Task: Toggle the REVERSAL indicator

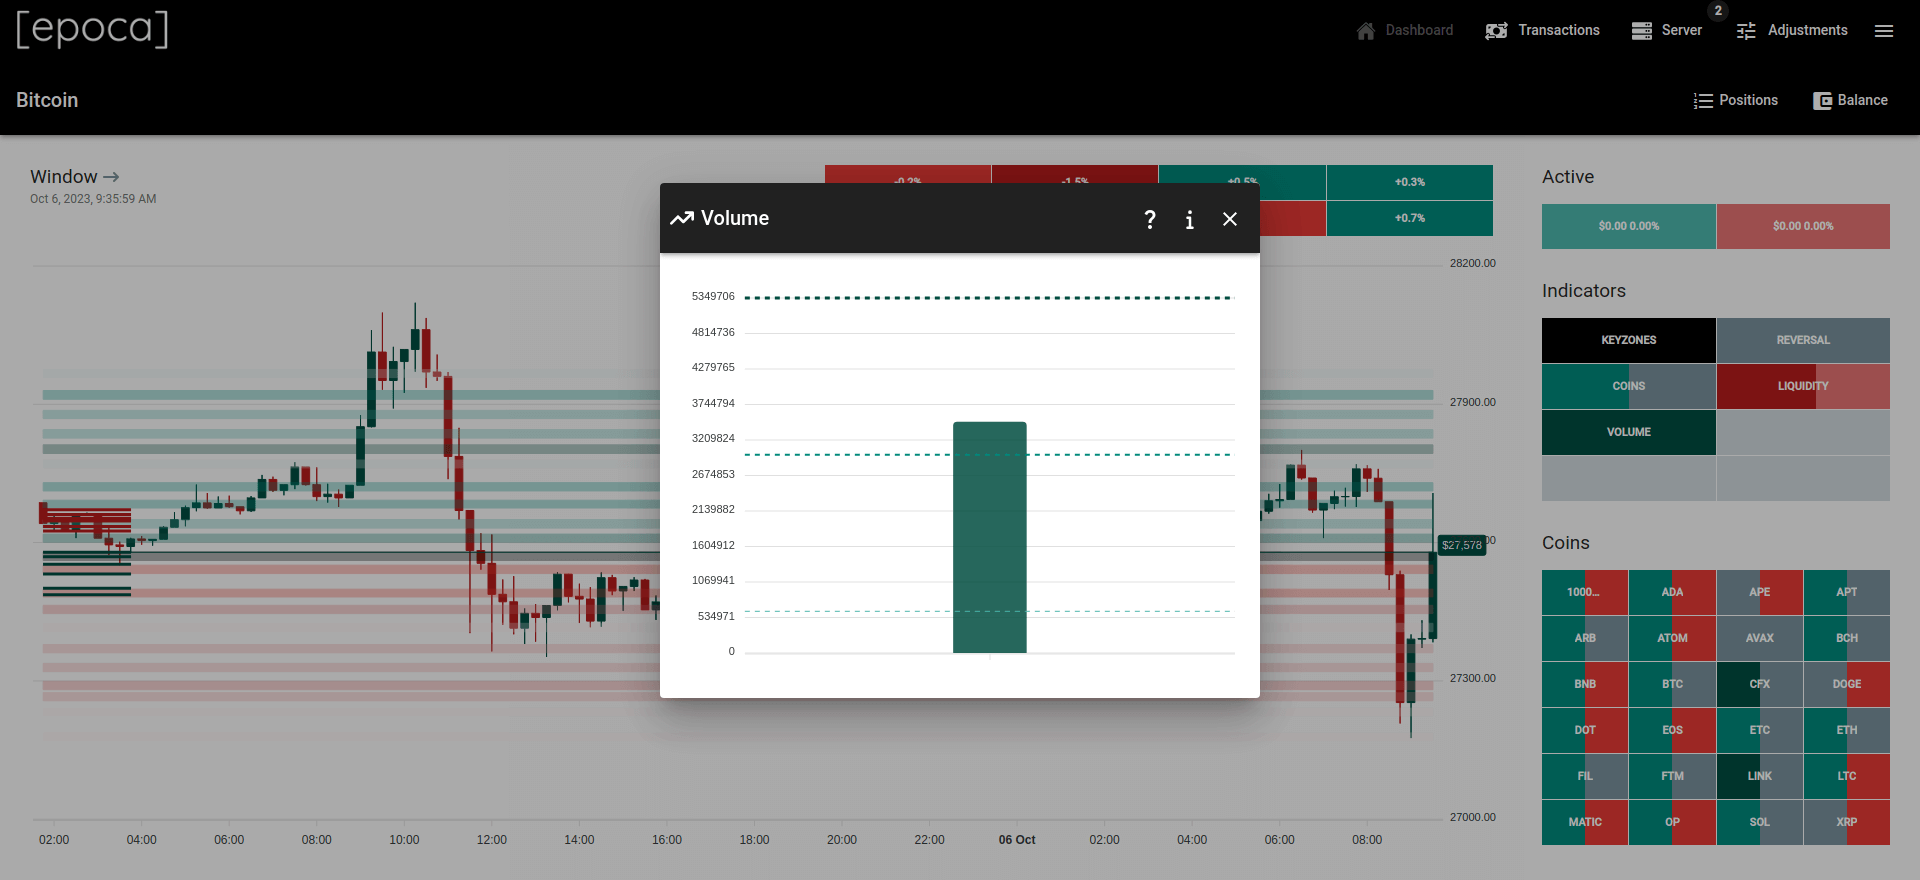Action: pyautogui.click(x=1803, y=341)
